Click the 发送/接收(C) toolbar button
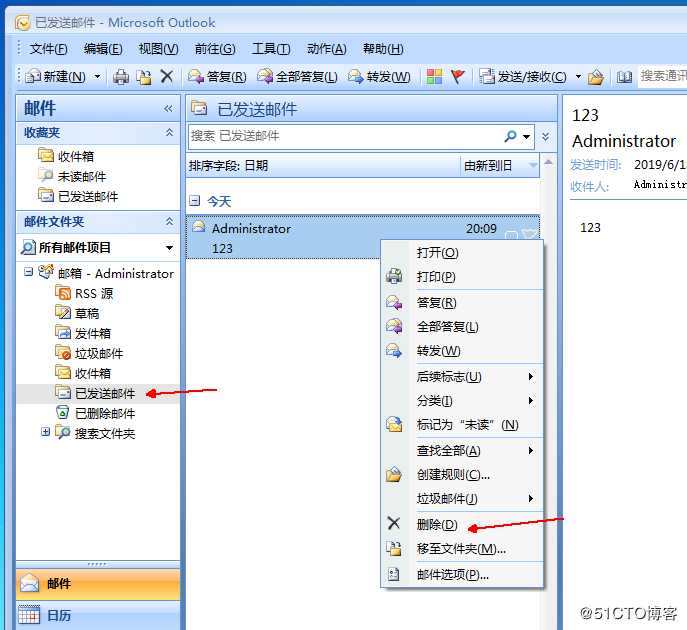The image size is (687, 630). (x=523, y=77)
